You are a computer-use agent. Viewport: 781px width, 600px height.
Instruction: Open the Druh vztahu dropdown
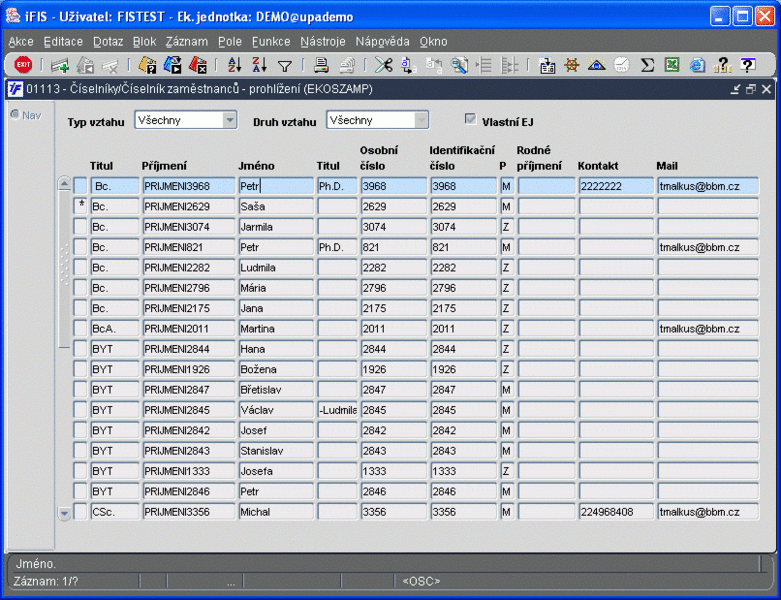point(421,120)
